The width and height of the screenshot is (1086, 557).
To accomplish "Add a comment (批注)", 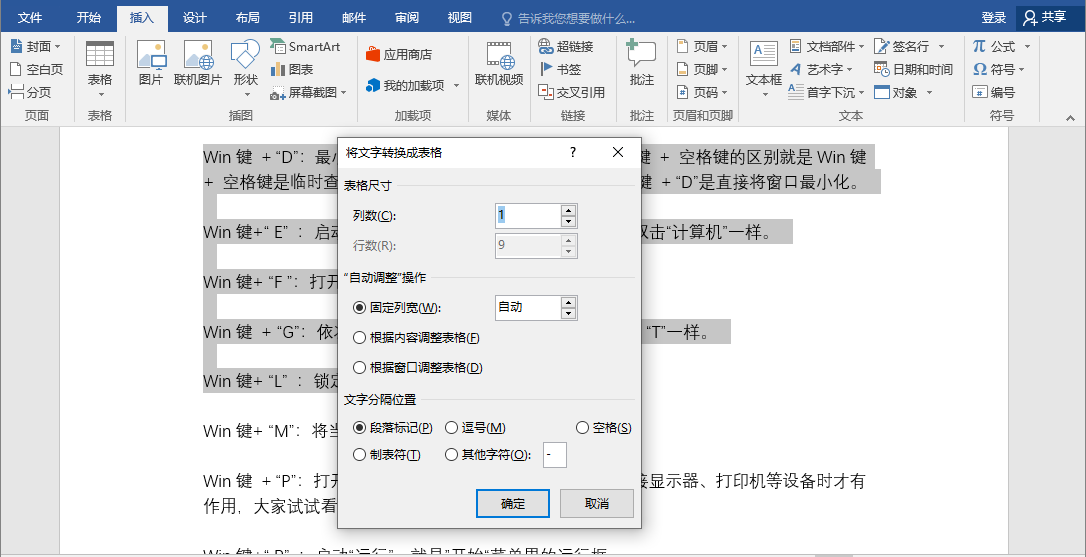I will pos(641,63).
